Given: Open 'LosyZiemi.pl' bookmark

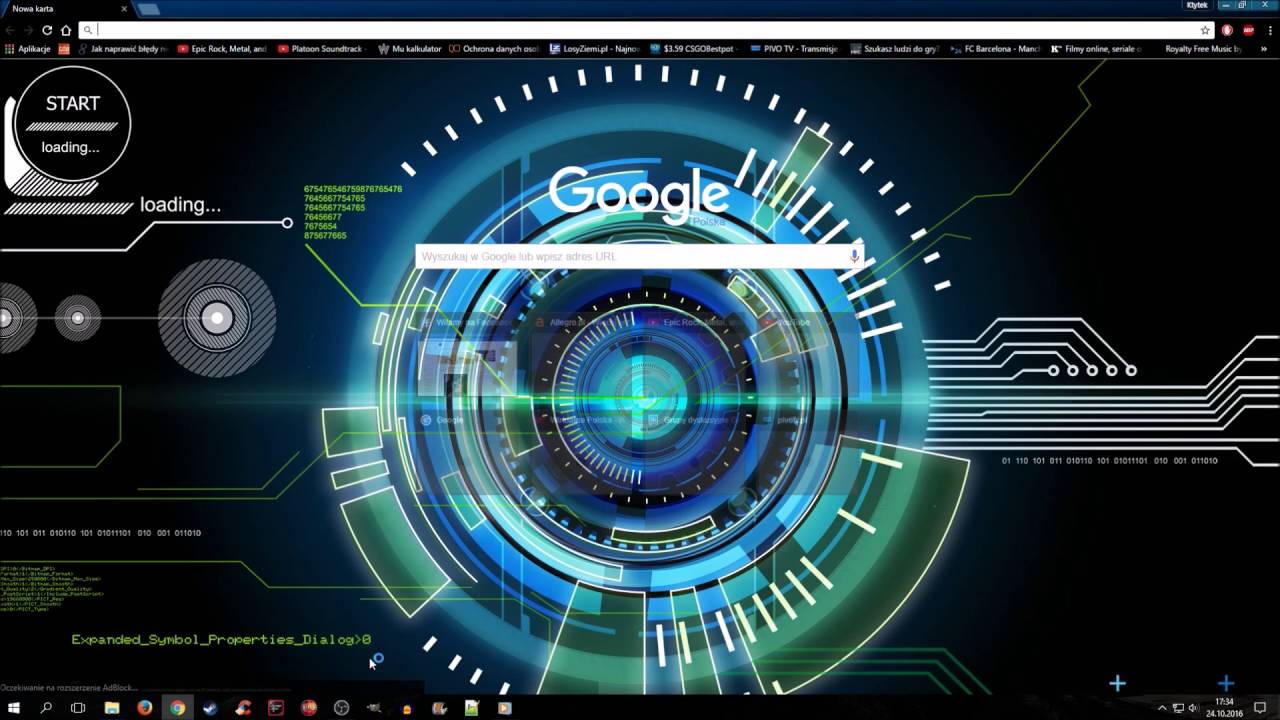Looking at the screenshot, I should tap(595, 48).
